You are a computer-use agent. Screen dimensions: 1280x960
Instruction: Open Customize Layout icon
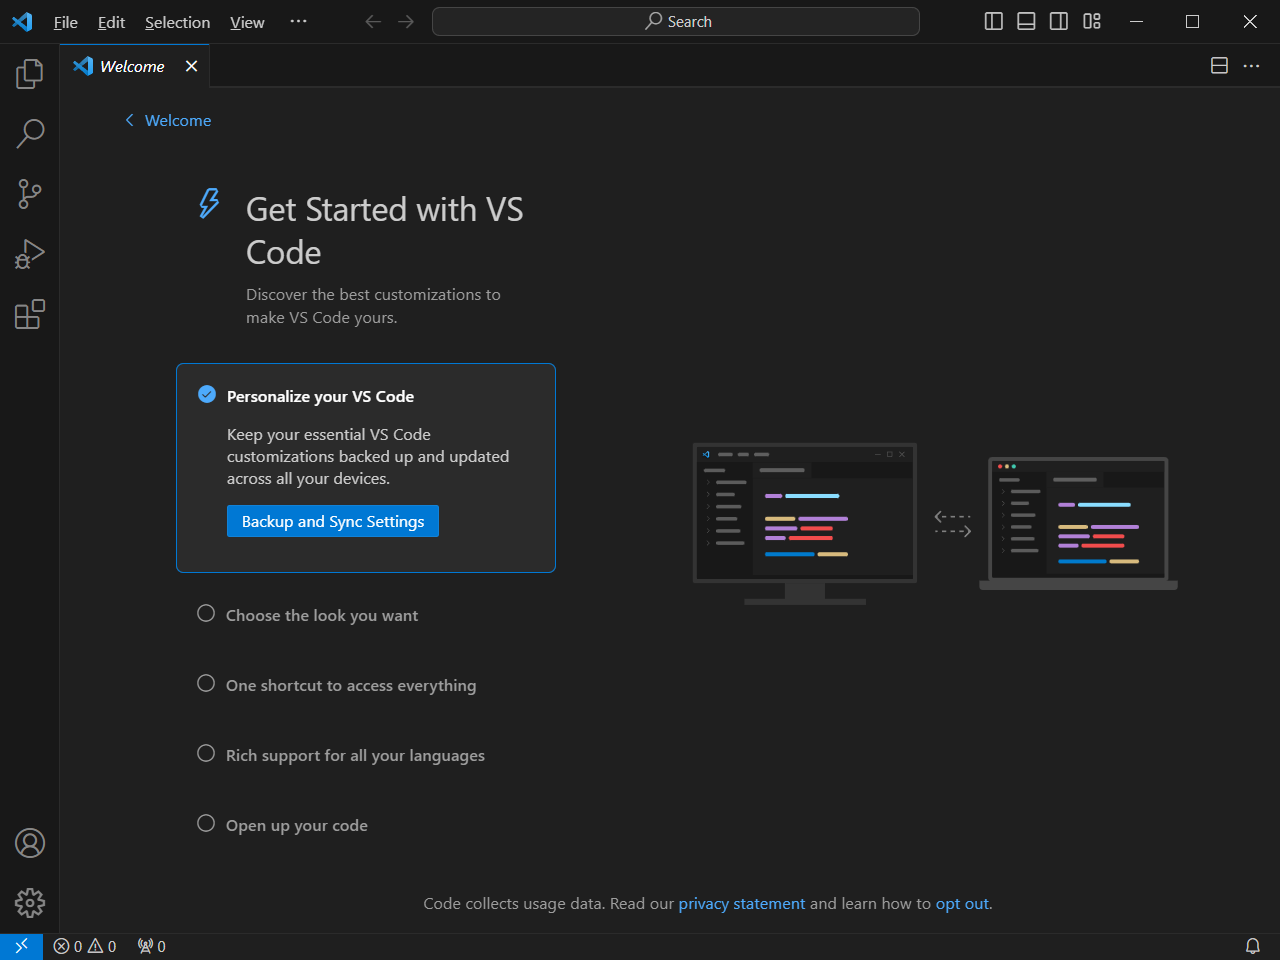[1092, 21]
